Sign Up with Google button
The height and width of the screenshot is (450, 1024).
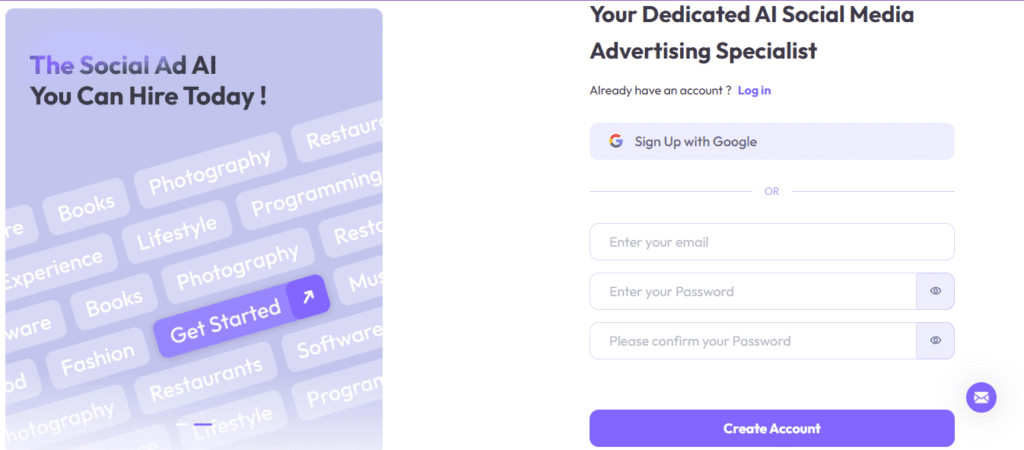tap(772, 141)
